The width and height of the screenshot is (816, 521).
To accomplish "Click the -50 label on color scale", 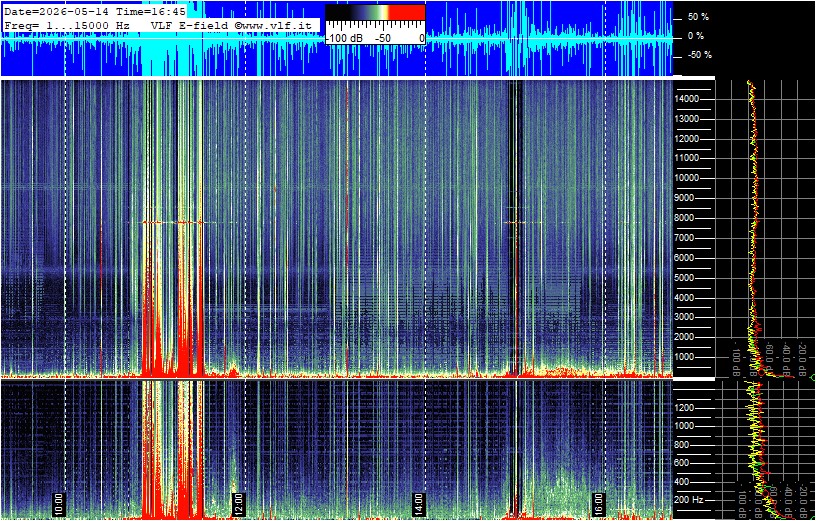I will [384, 39].
